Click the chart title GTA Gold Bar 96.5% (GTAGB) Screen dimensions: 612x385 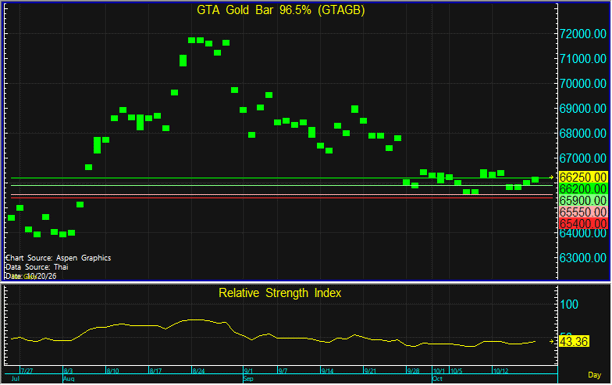point(280,10)
